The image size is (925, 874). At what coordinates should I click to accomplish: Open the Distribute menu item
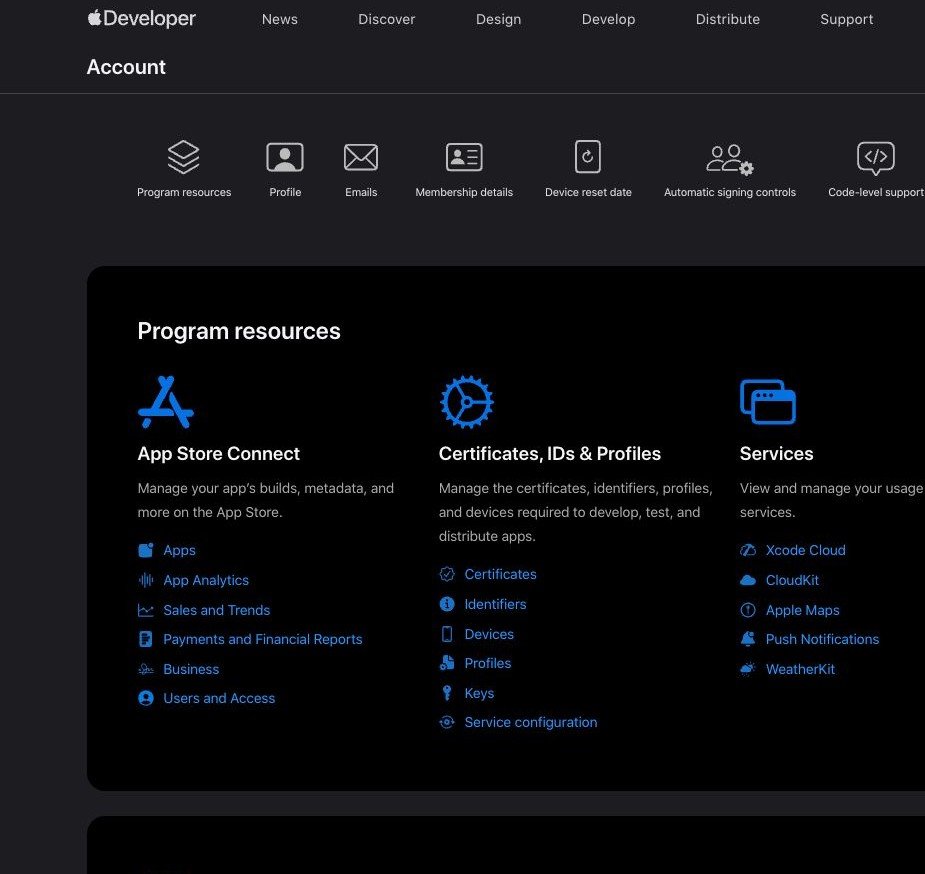click(x=727, y=19)
